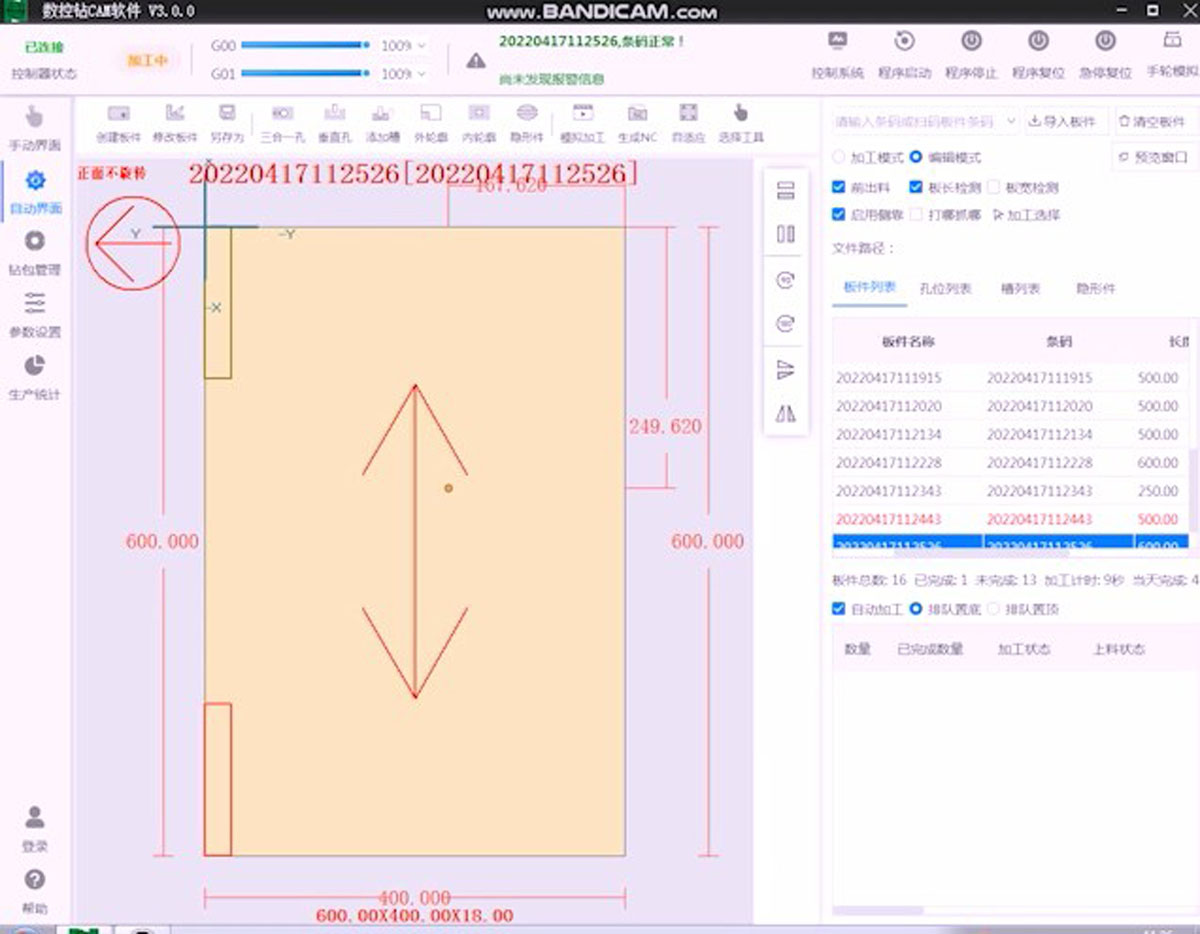Image resolution: width=1200 pixels, height=934 pixels.
Task: Open 钻包管理 in the left sidebar
Action: [x=35, y=242]
